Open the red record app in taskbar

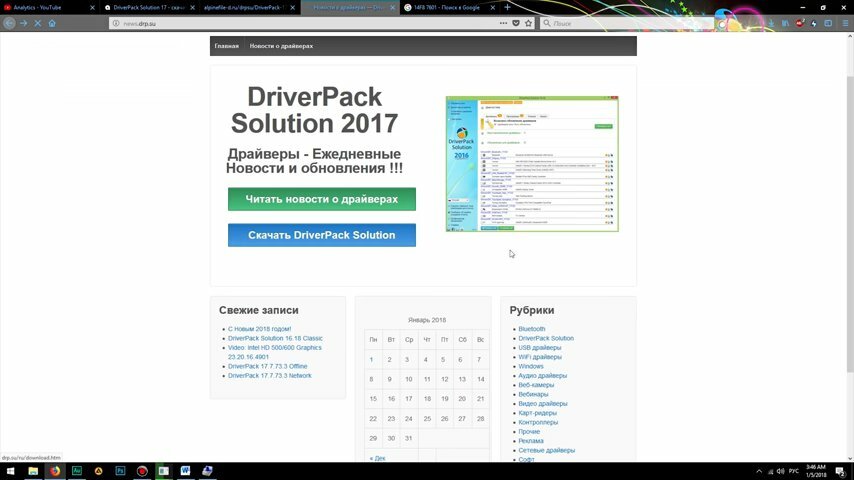(142, 471)
